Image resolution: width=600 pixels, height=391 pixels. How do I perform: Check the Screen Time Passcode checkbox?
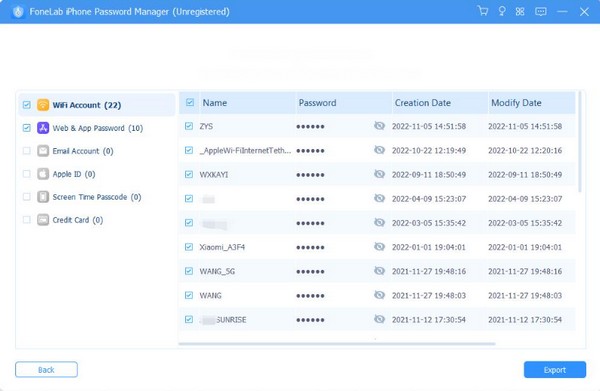click(26, 197)
